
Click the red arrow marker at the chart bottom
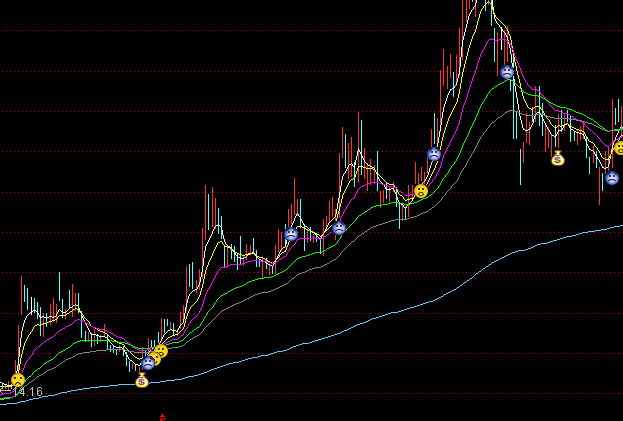(x=163, y=416)
